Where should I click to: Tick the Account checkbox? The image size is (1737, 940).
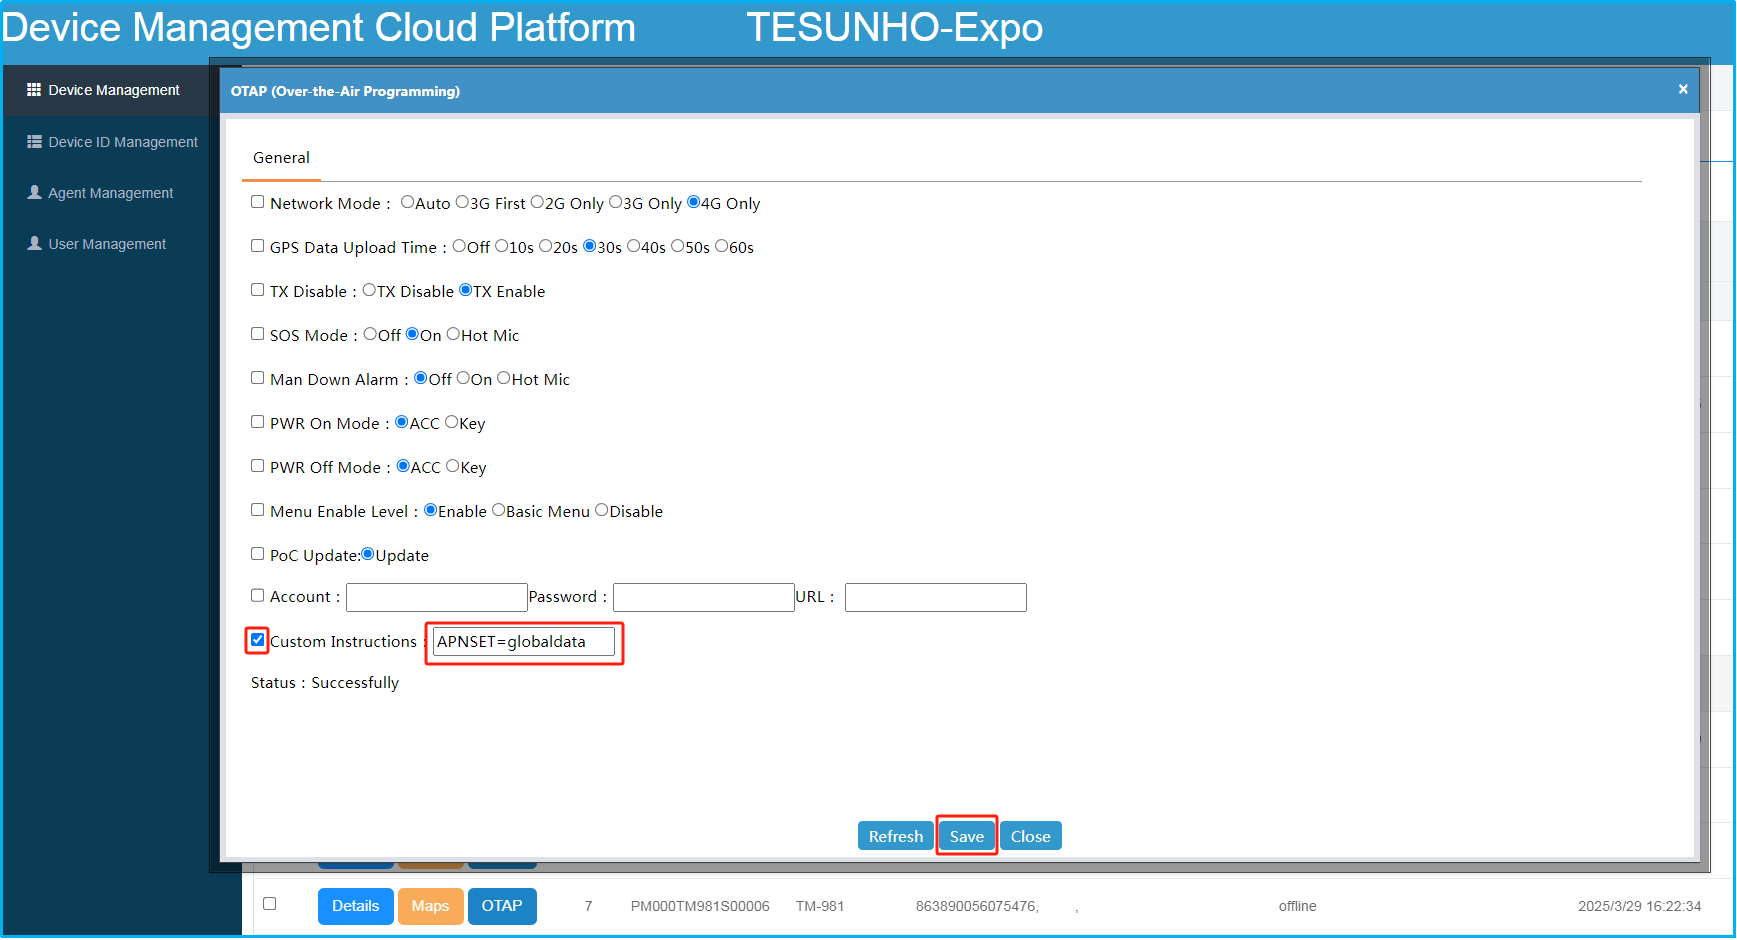click(257, 595)
